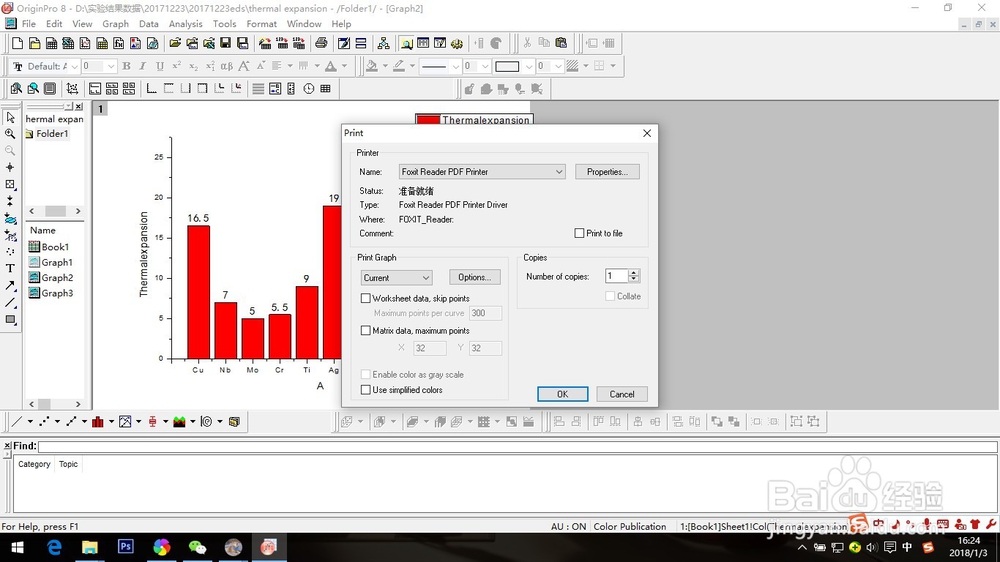Open printer Name dropdown

click(x=482, y=172)
